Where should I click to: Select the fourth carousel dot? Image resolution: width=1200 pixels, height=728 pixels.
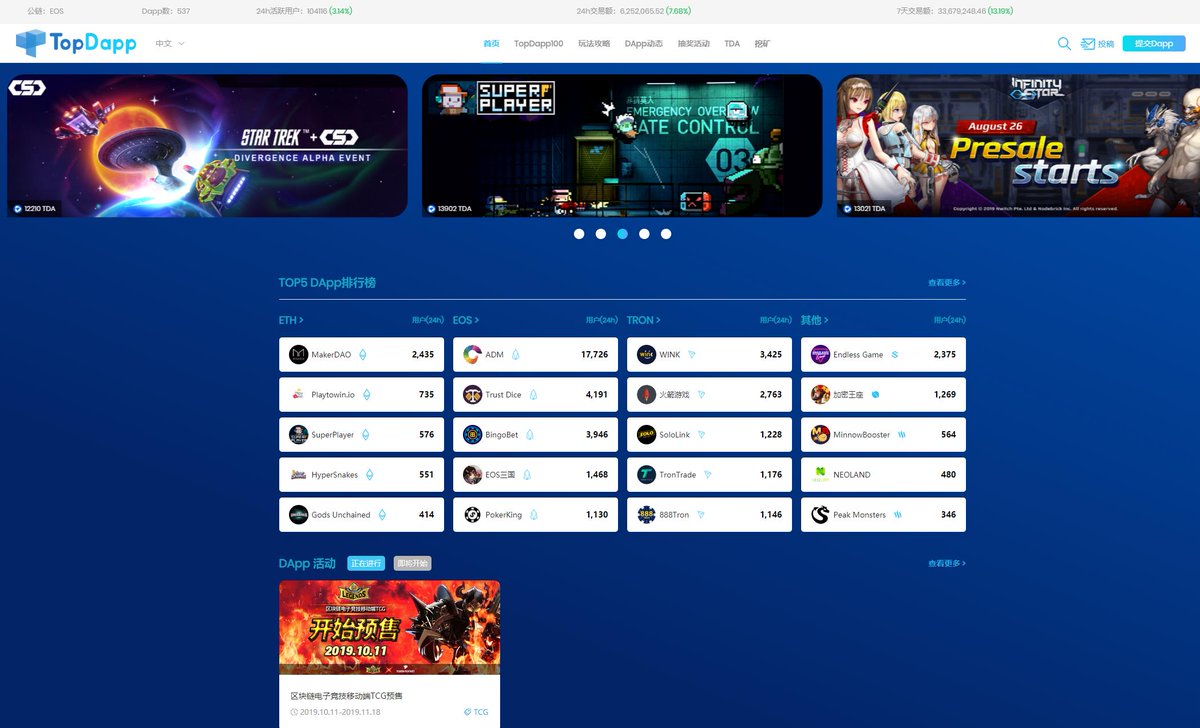pos(644,234)
